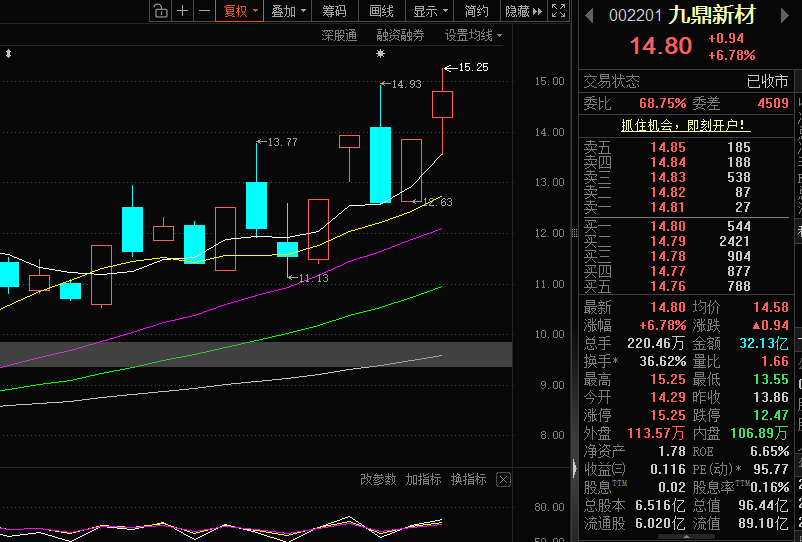This screenshot has height=542, width=802.
Task: Click 总手 value 220.46万
Action: click(x=656, y=343)
